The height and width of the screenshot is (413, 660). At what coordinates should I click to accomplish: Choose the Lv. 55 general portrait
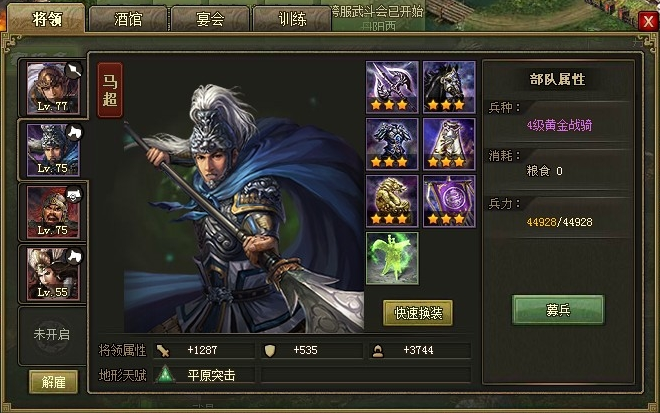click(53, 274)
